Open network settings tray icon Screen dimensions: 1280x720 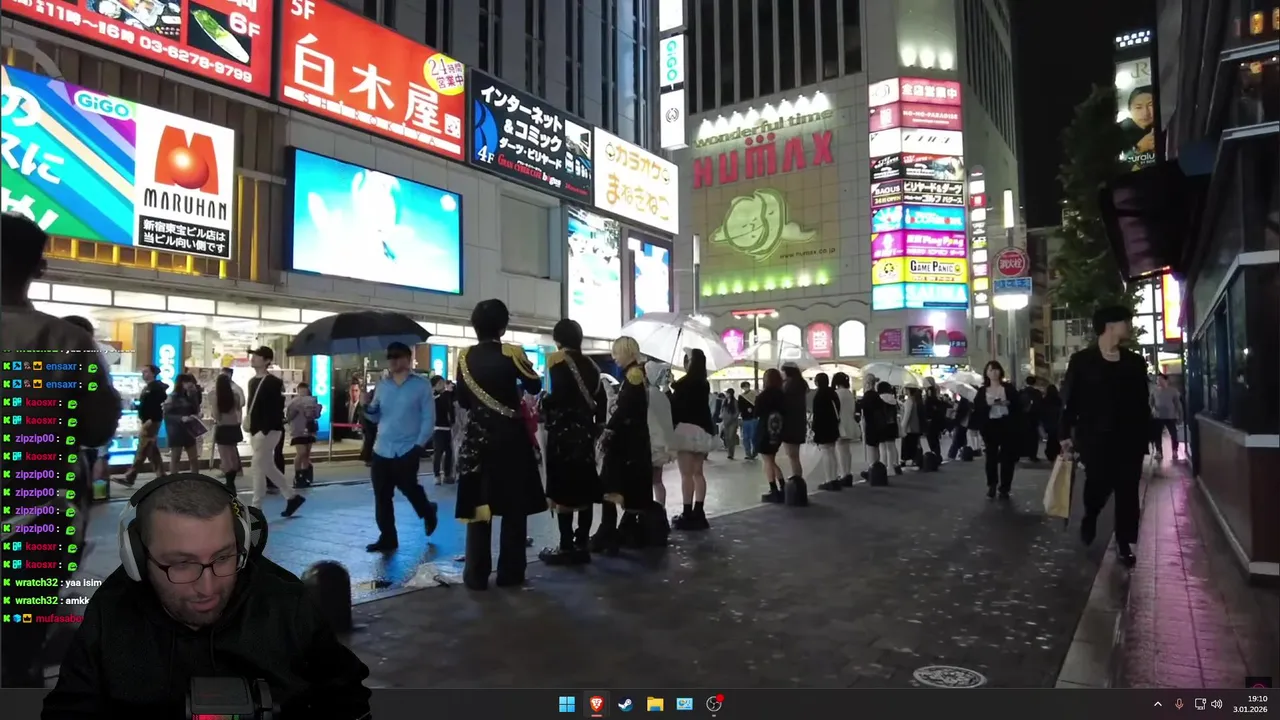coord(1200,704)
